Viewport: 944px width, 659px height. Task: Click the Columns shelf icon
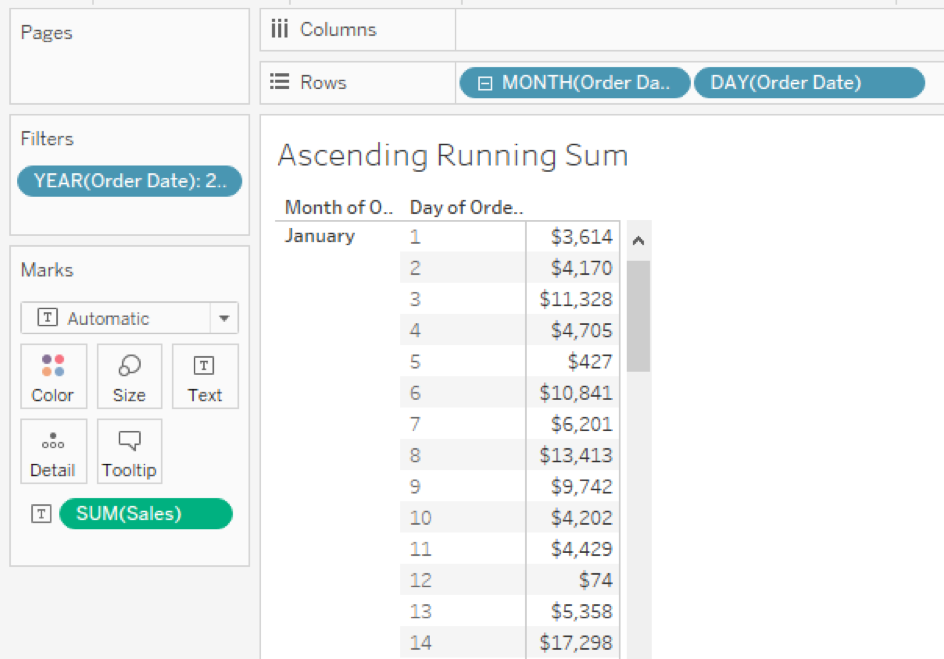tap(280, 28)
